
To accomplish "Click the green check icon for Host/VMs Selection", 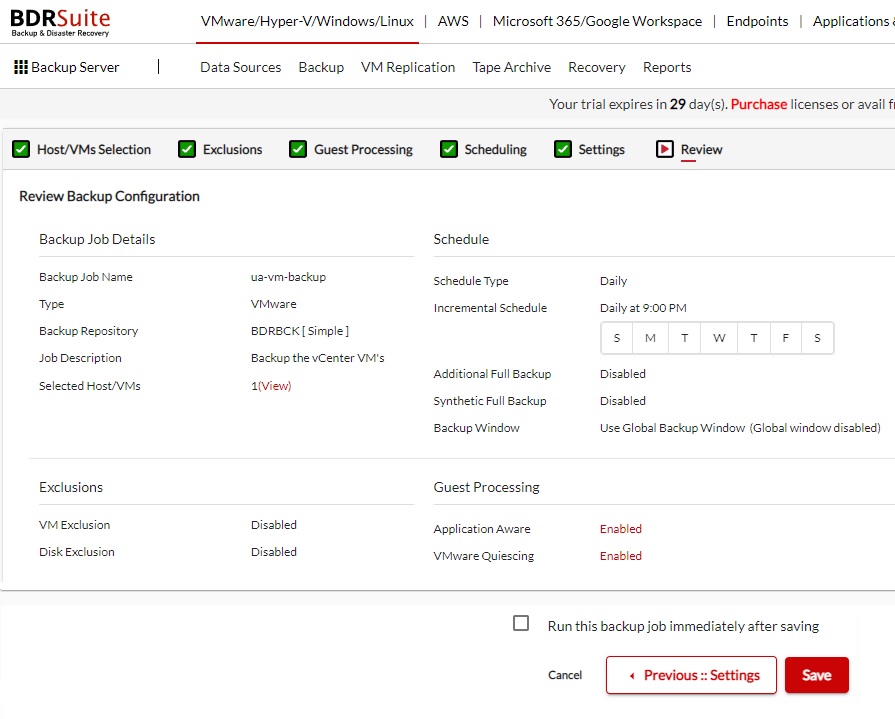I will (21, 150).
